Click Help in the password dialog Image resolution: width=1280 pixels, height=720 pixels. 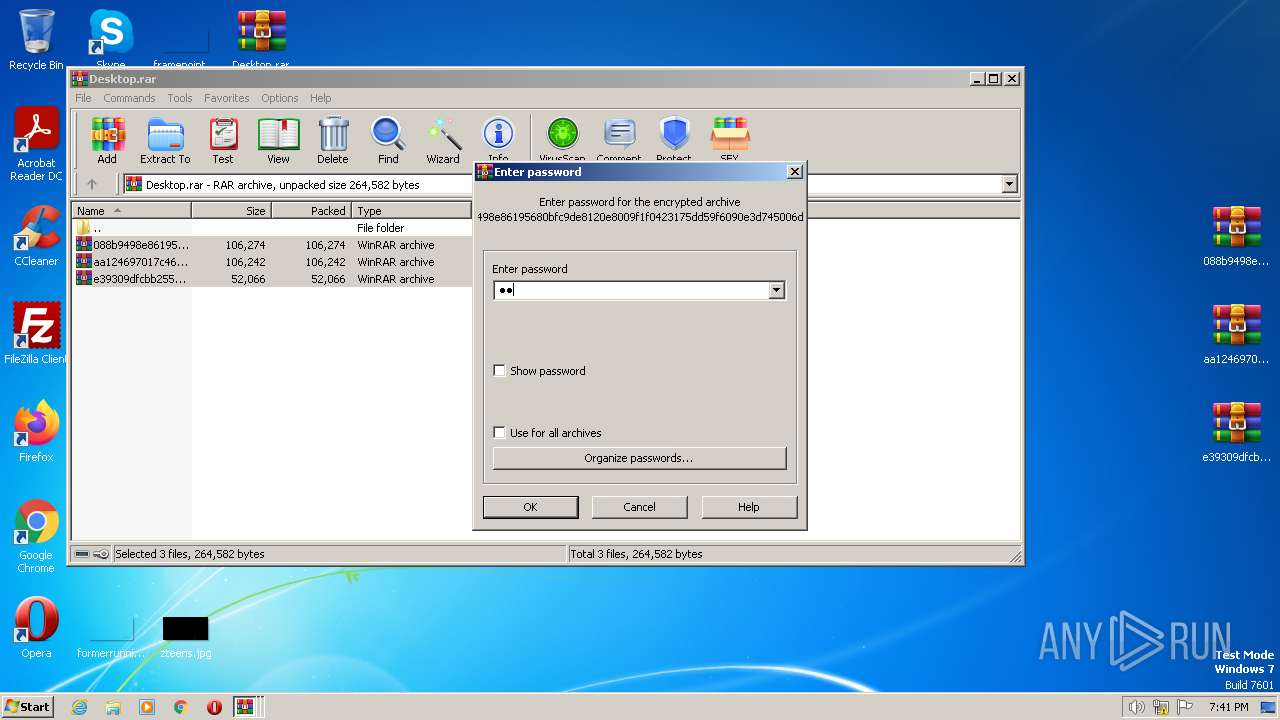pos(749,507)
